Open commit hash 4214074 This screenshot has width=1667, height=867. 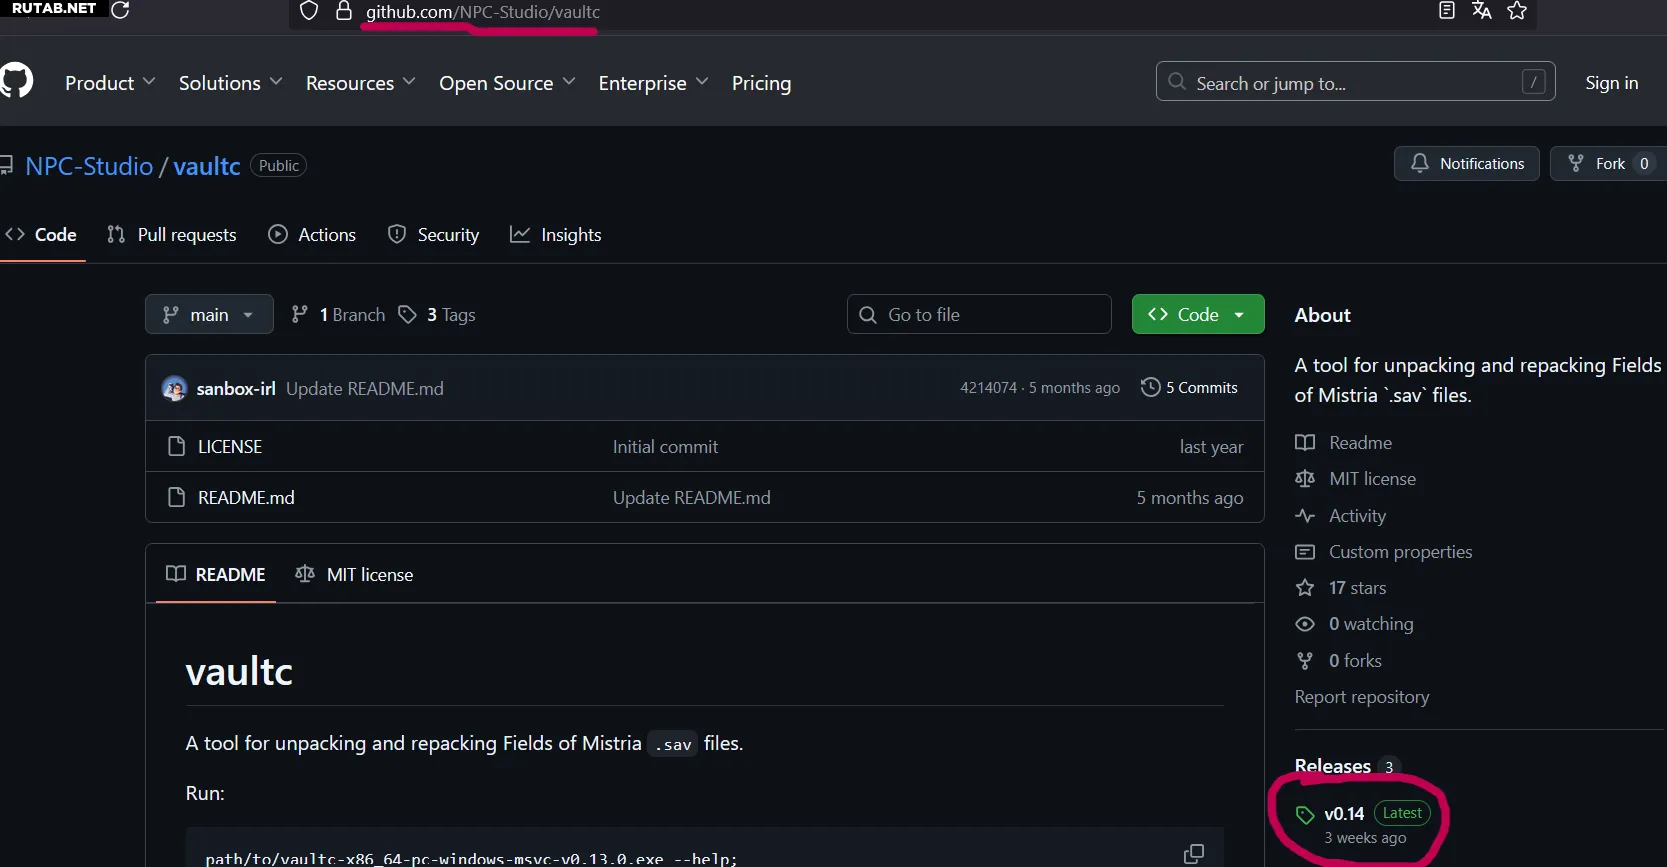tap(988, 388)
